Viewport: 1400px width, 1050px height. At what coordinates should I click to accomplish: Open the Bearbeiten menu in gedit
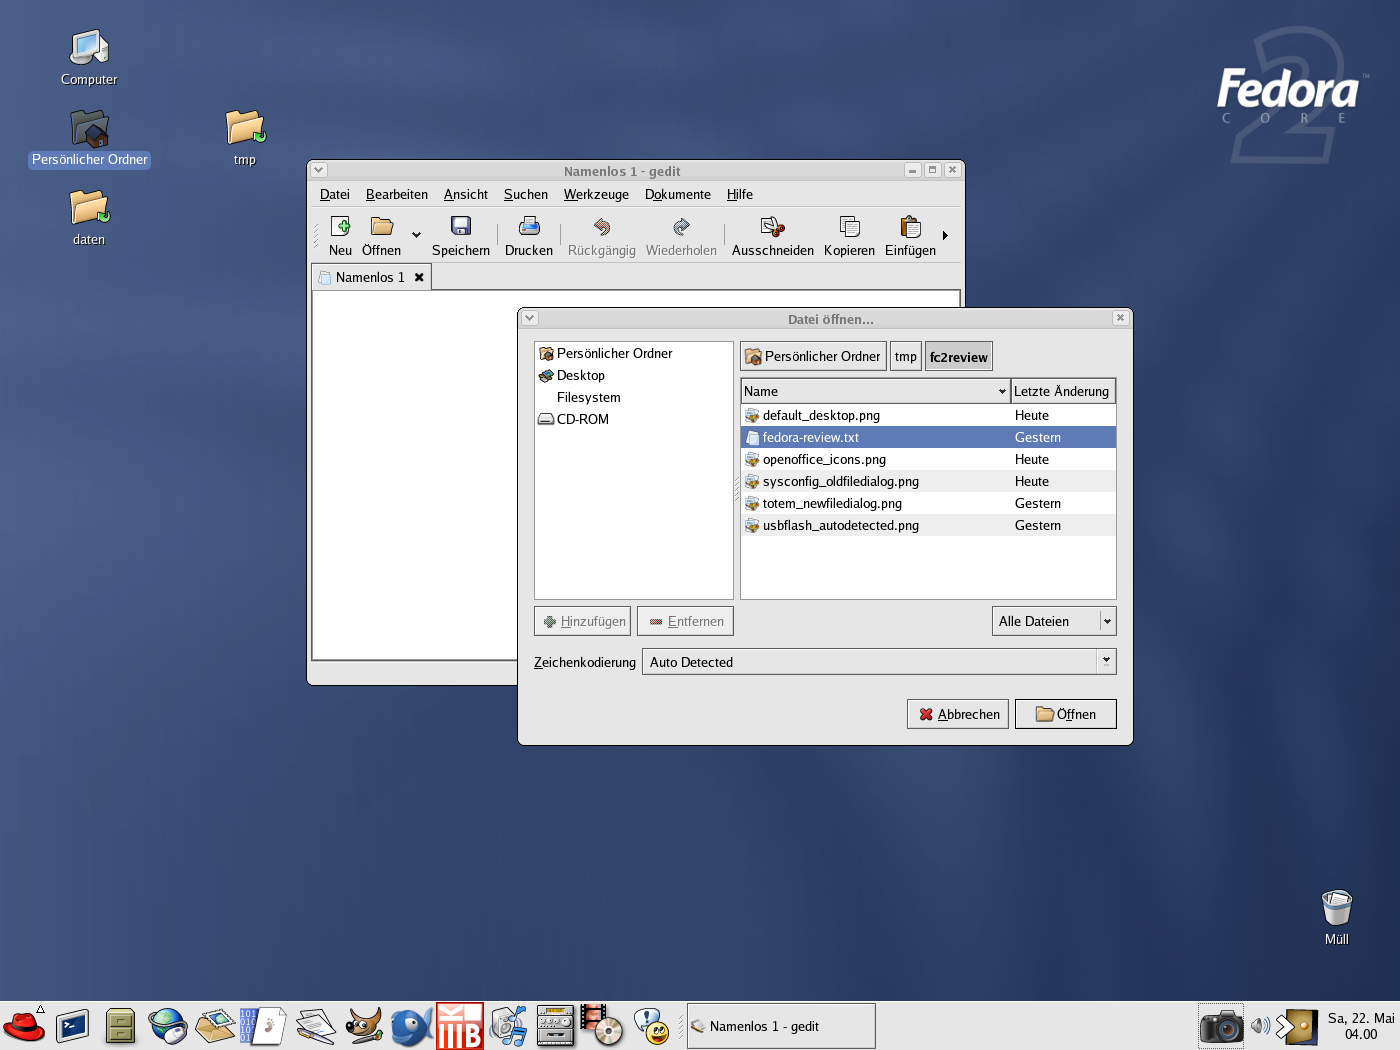396,194
